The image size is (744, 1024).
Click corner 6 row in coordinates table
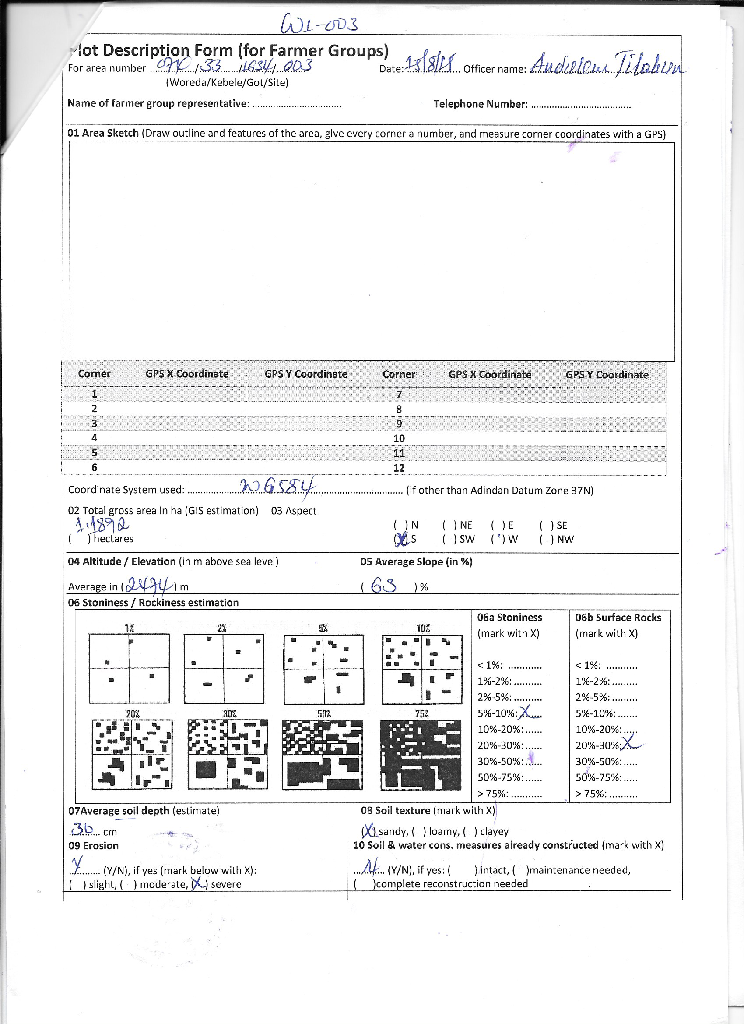click(215, 468)
